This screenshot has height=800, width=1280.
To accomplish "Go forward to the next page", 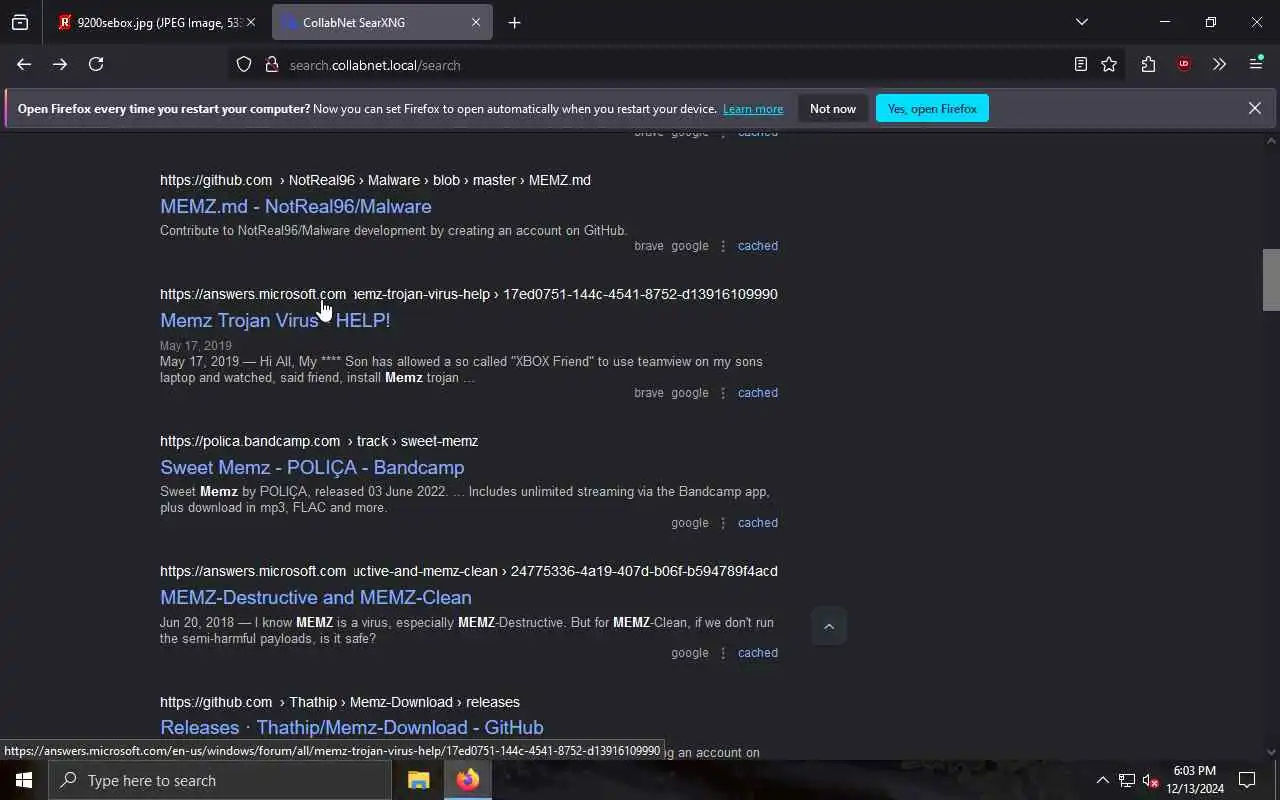I will 60,64.
